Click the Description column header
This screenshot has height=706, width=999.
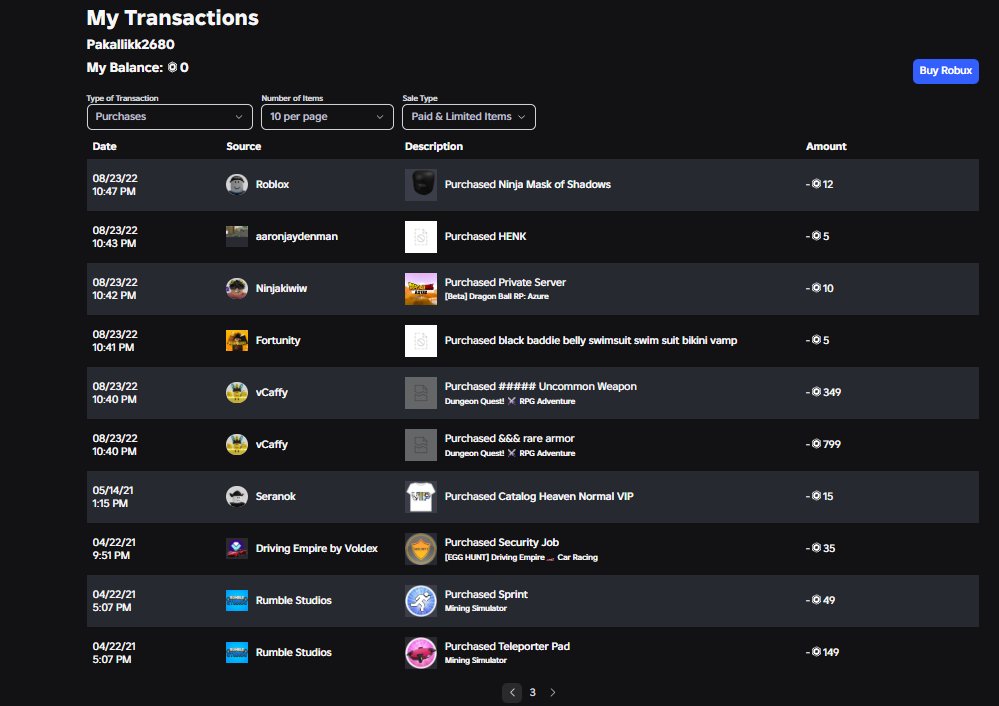pos(434,147)
